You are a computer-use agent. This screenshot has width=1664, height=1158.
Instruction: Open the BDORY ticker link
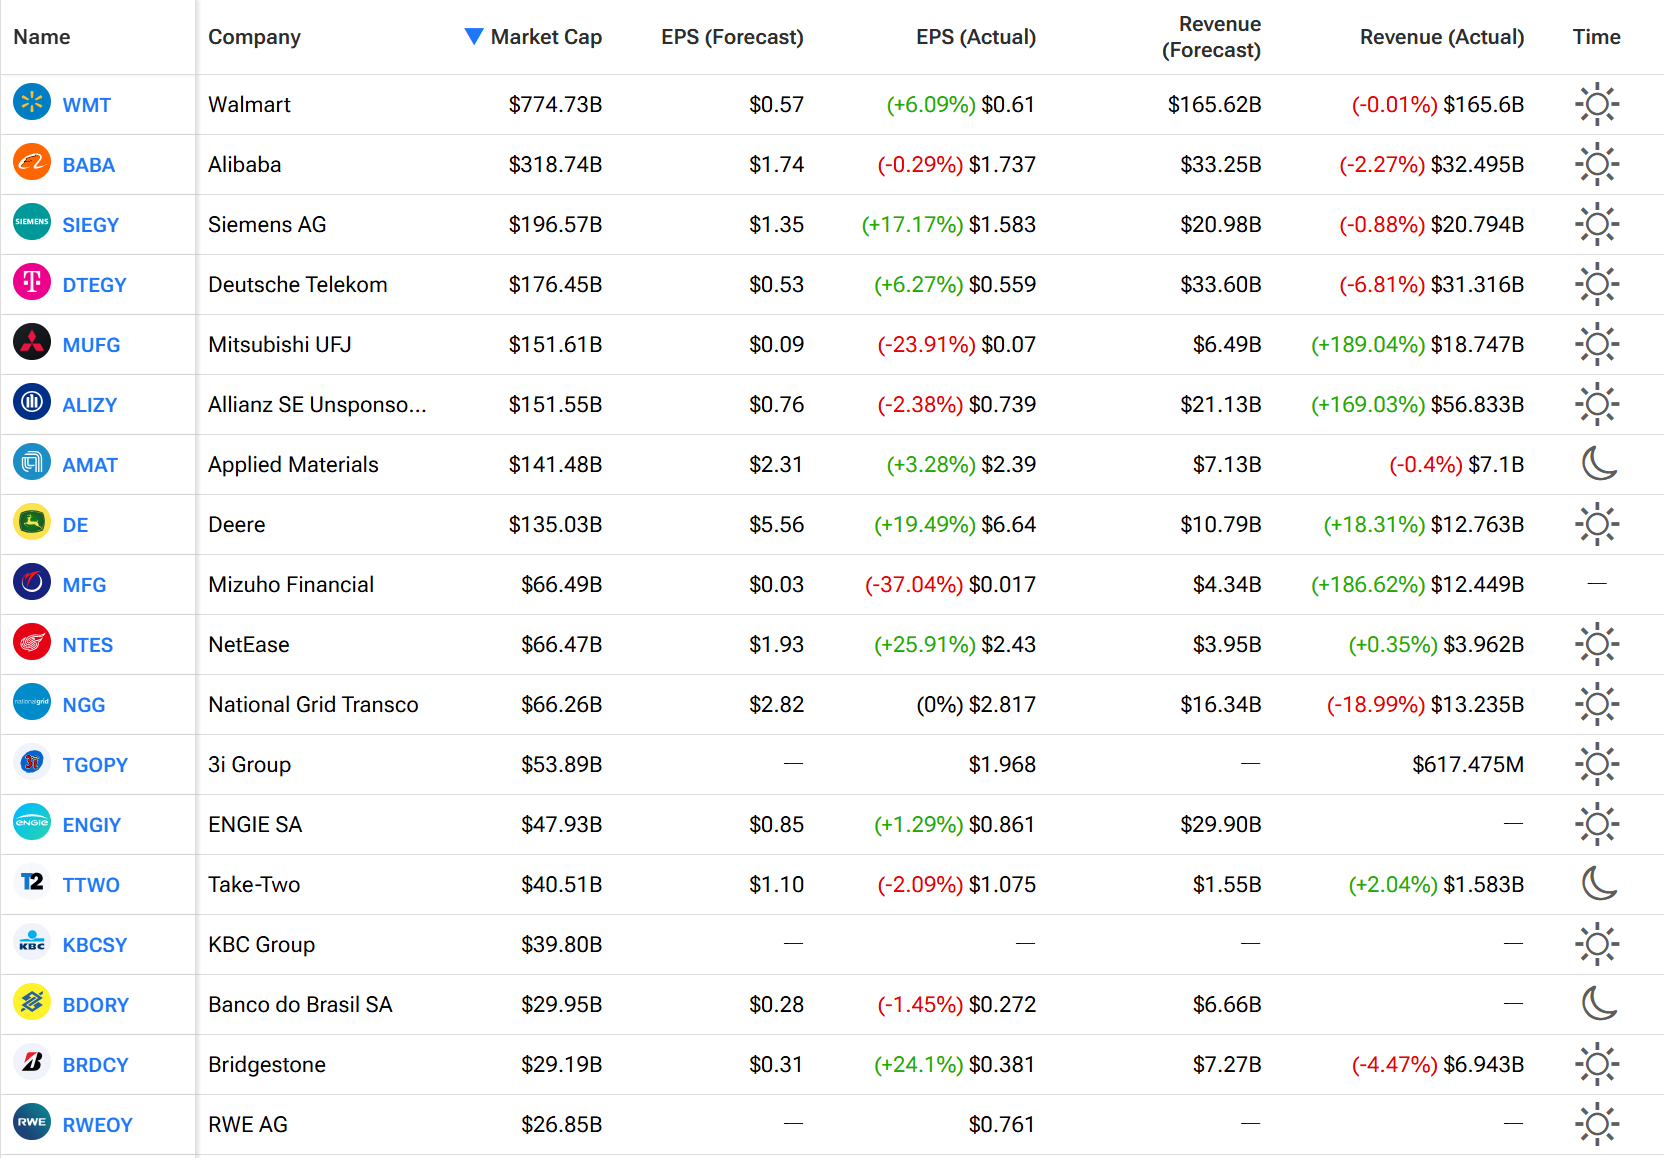96,1005
